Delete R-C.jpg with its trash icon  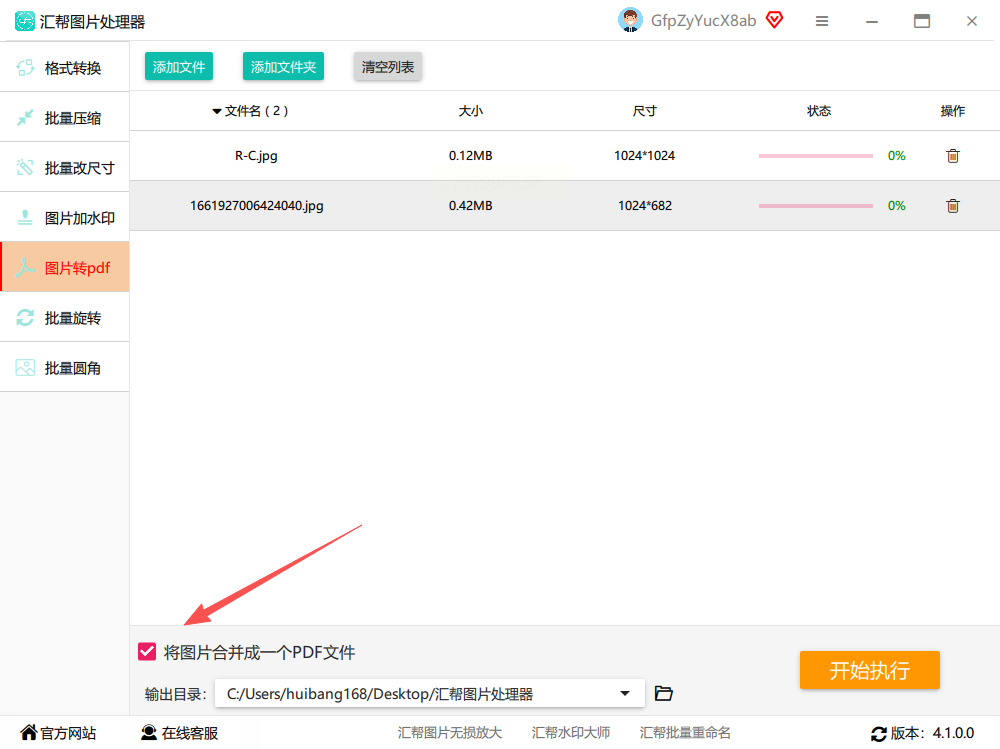[x=953, y=156]
